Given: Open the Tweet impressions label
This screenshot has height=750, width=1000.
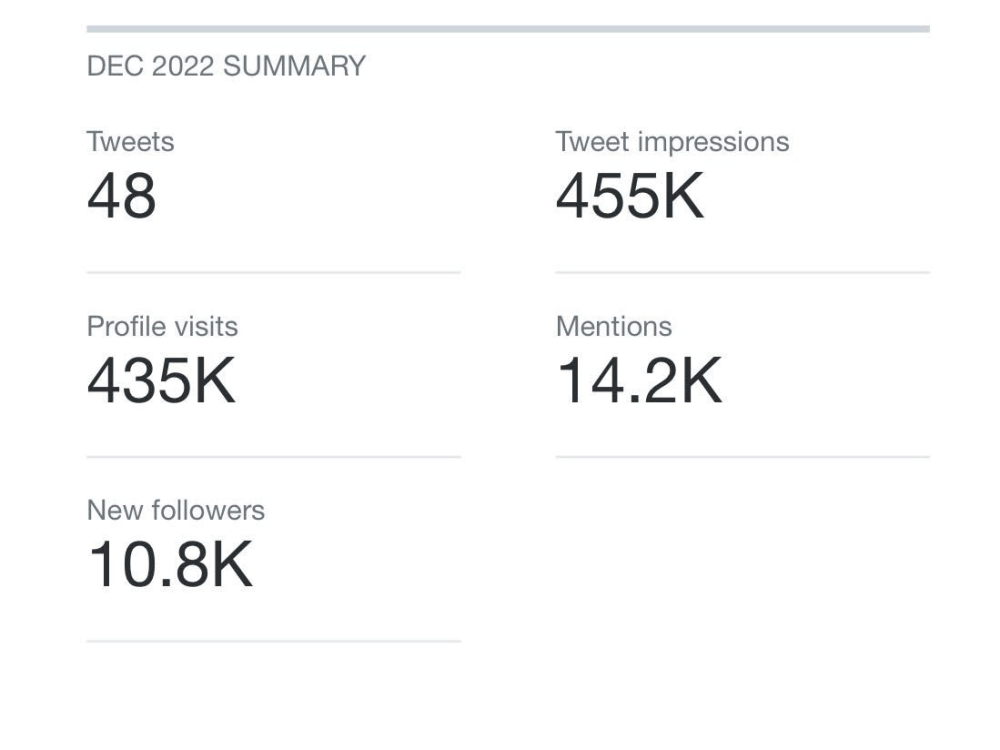Looking at the screenshot, I should [672, 142].
